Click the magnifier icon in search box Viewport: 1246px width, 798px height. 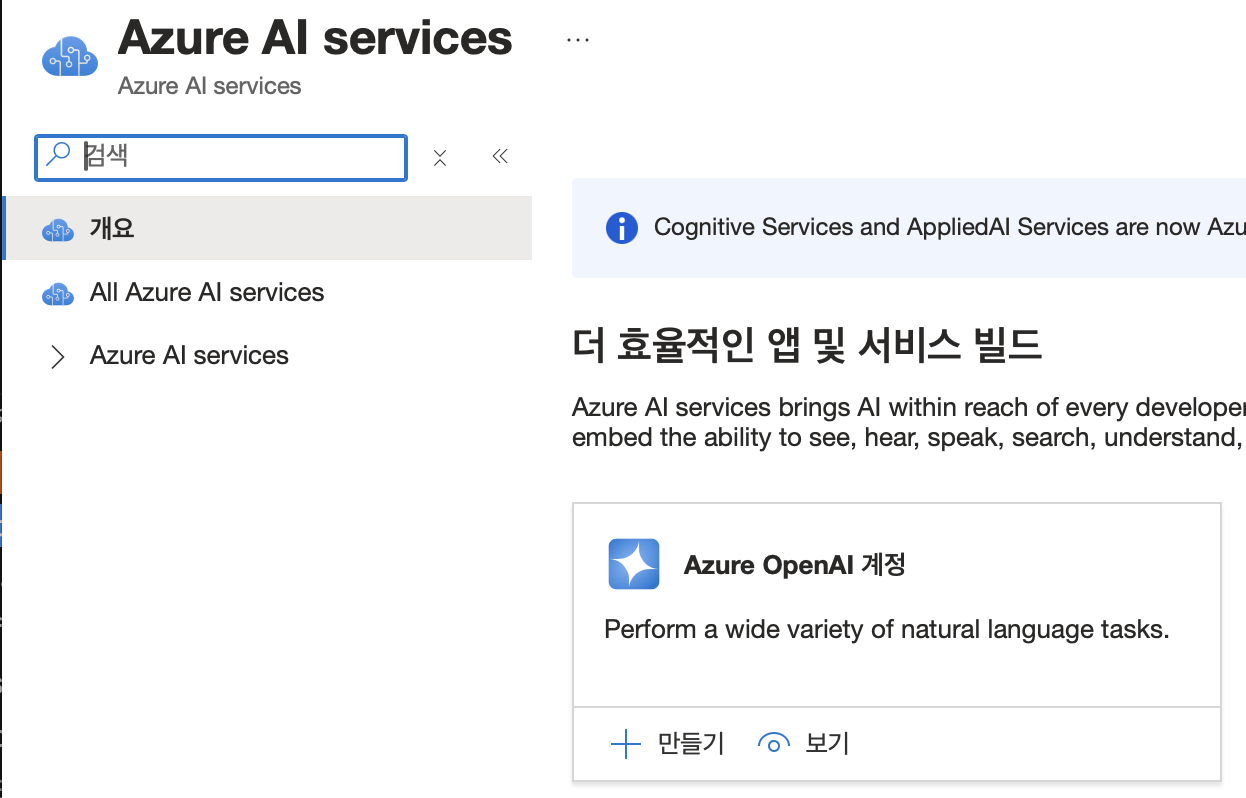59,154
